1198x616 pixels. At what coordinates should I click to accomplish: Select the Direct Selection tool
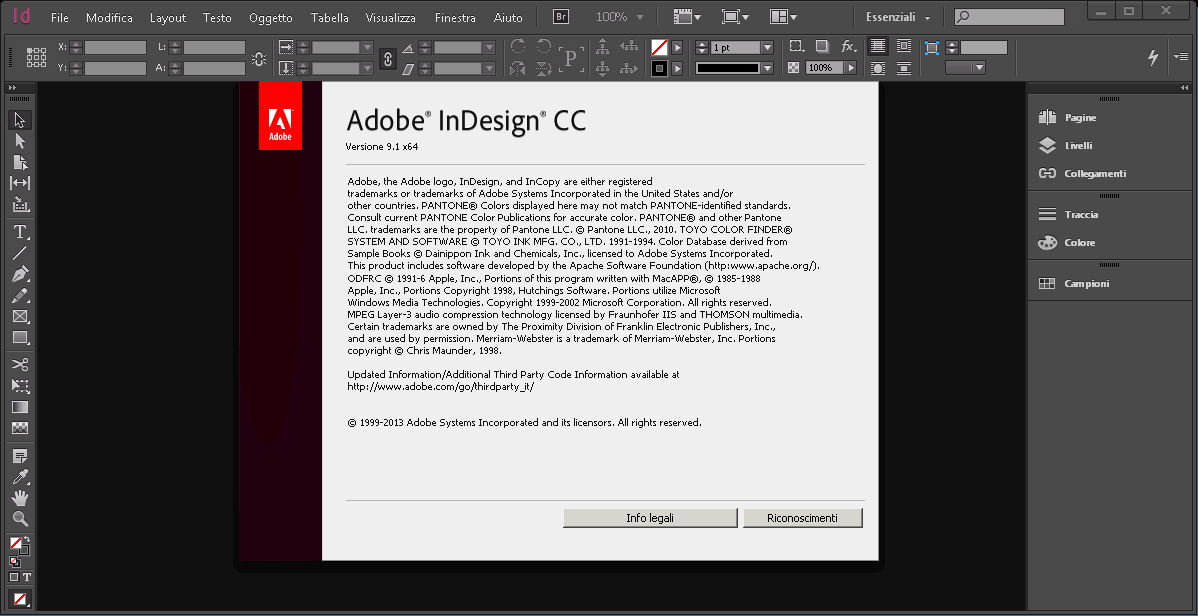pyautogui.click(x=20, y=141)
